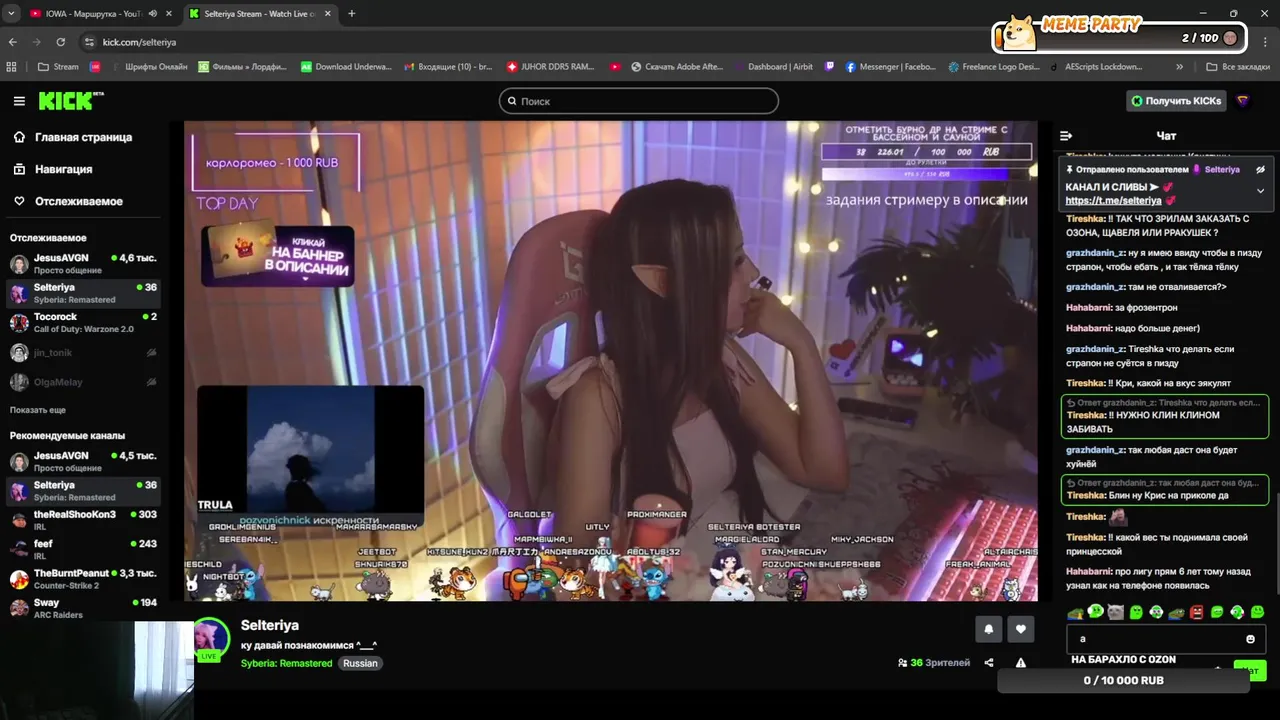Open offline channel jin_tonik
The image size is (1280, 720).
(x=83, y=353)
